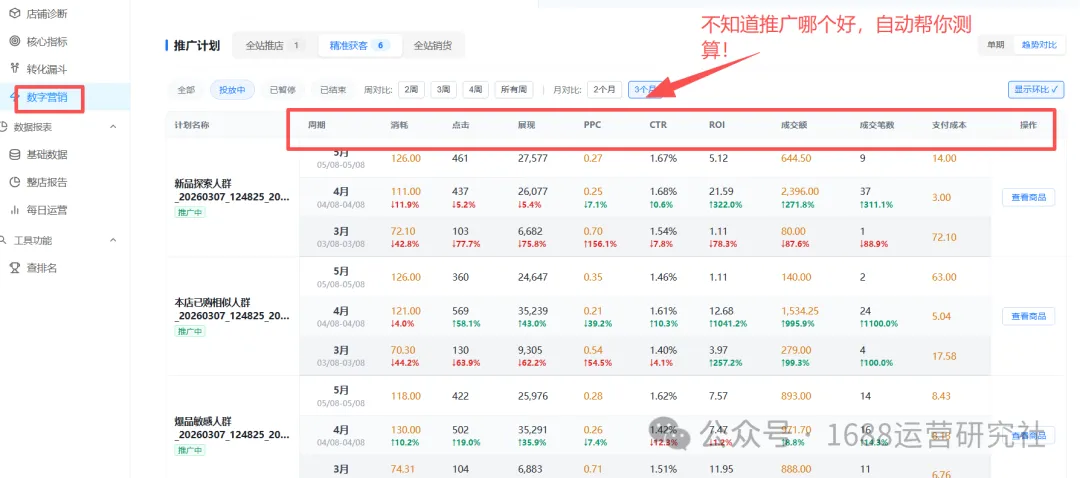Choose 所有周 weekly comparison

514,90
